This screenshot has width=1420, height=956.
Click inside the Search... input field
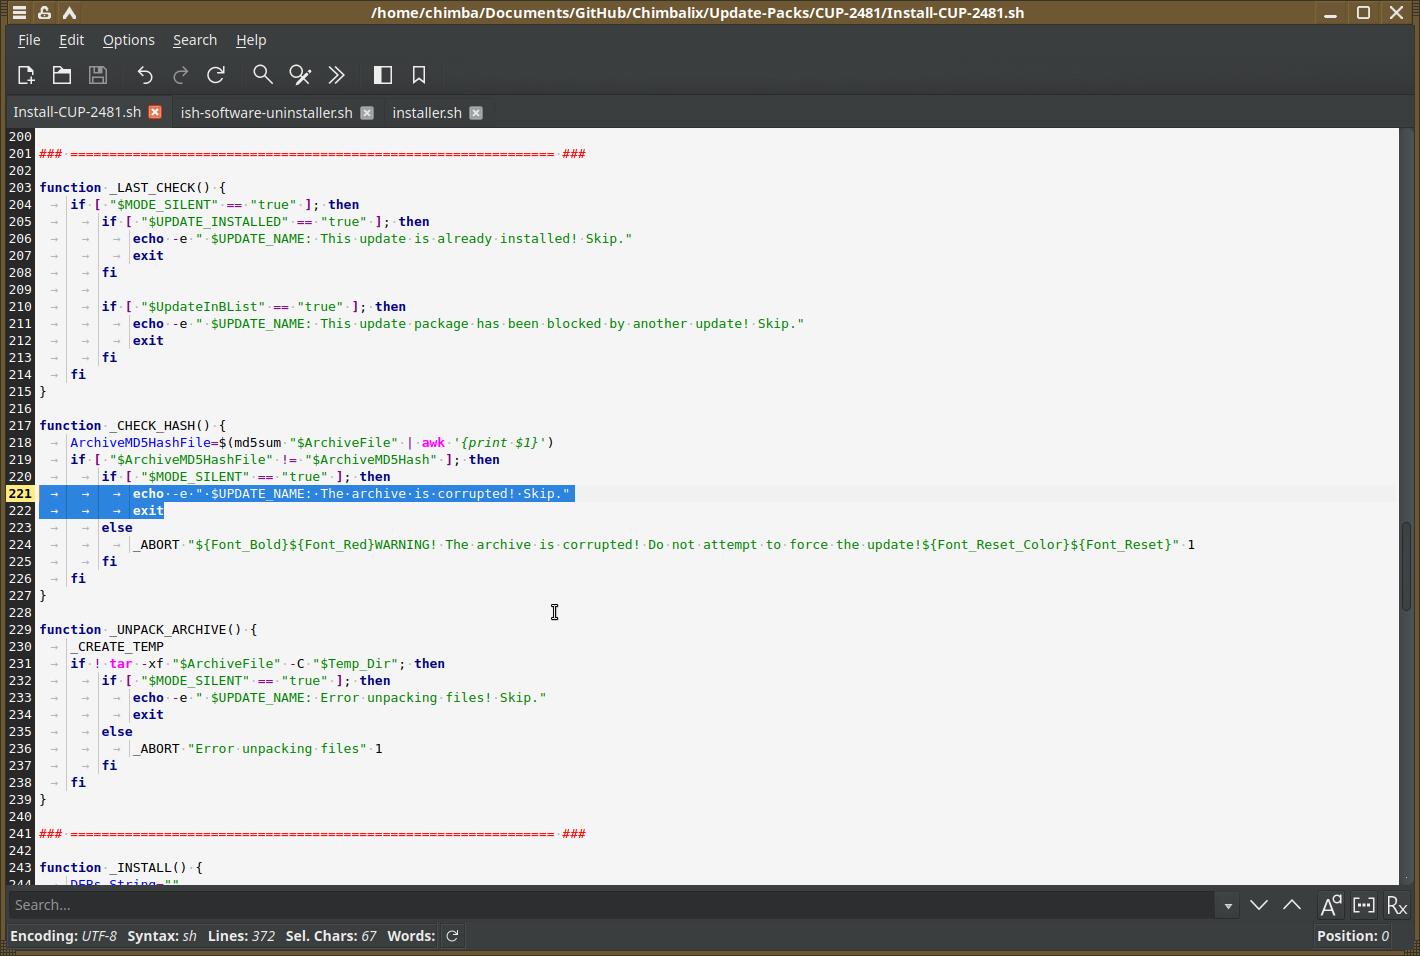coord(610,905)
